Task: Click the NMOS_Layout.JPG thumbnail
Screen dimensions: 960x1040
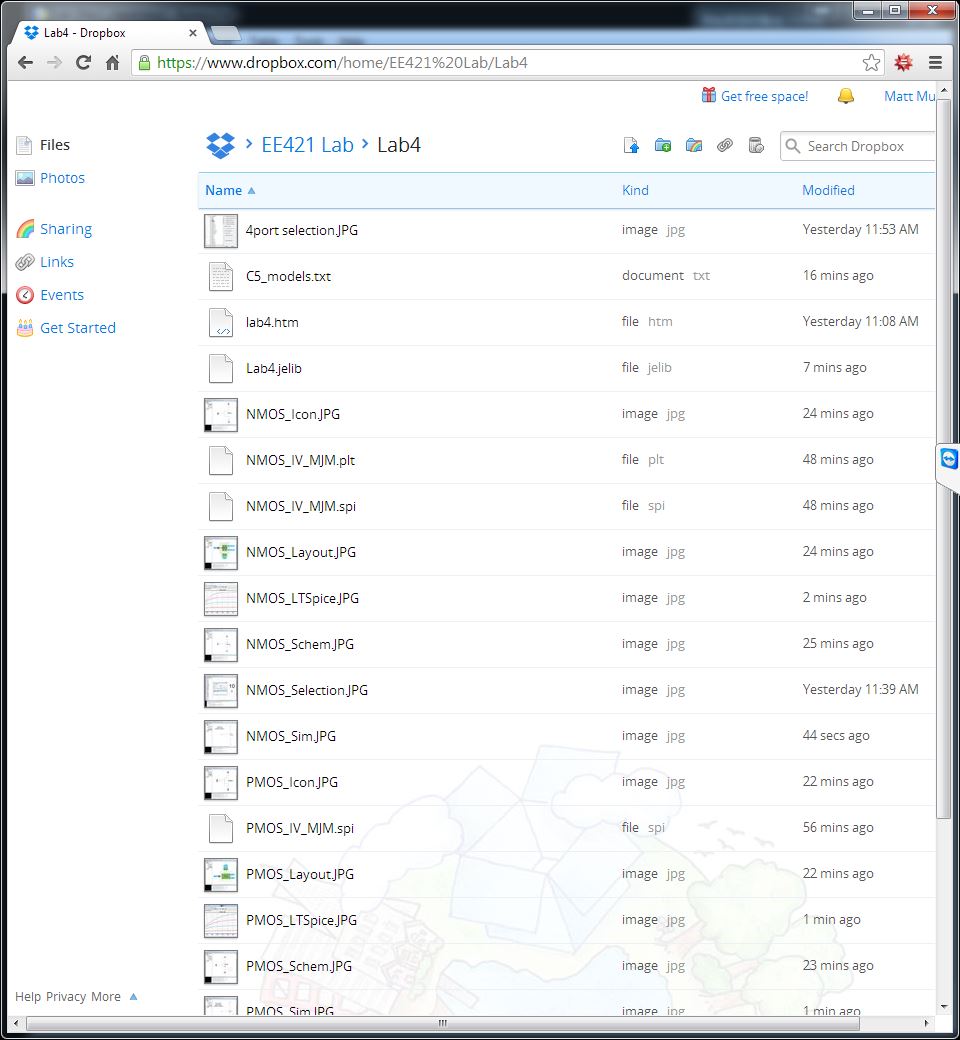Action: pos(221,552)
